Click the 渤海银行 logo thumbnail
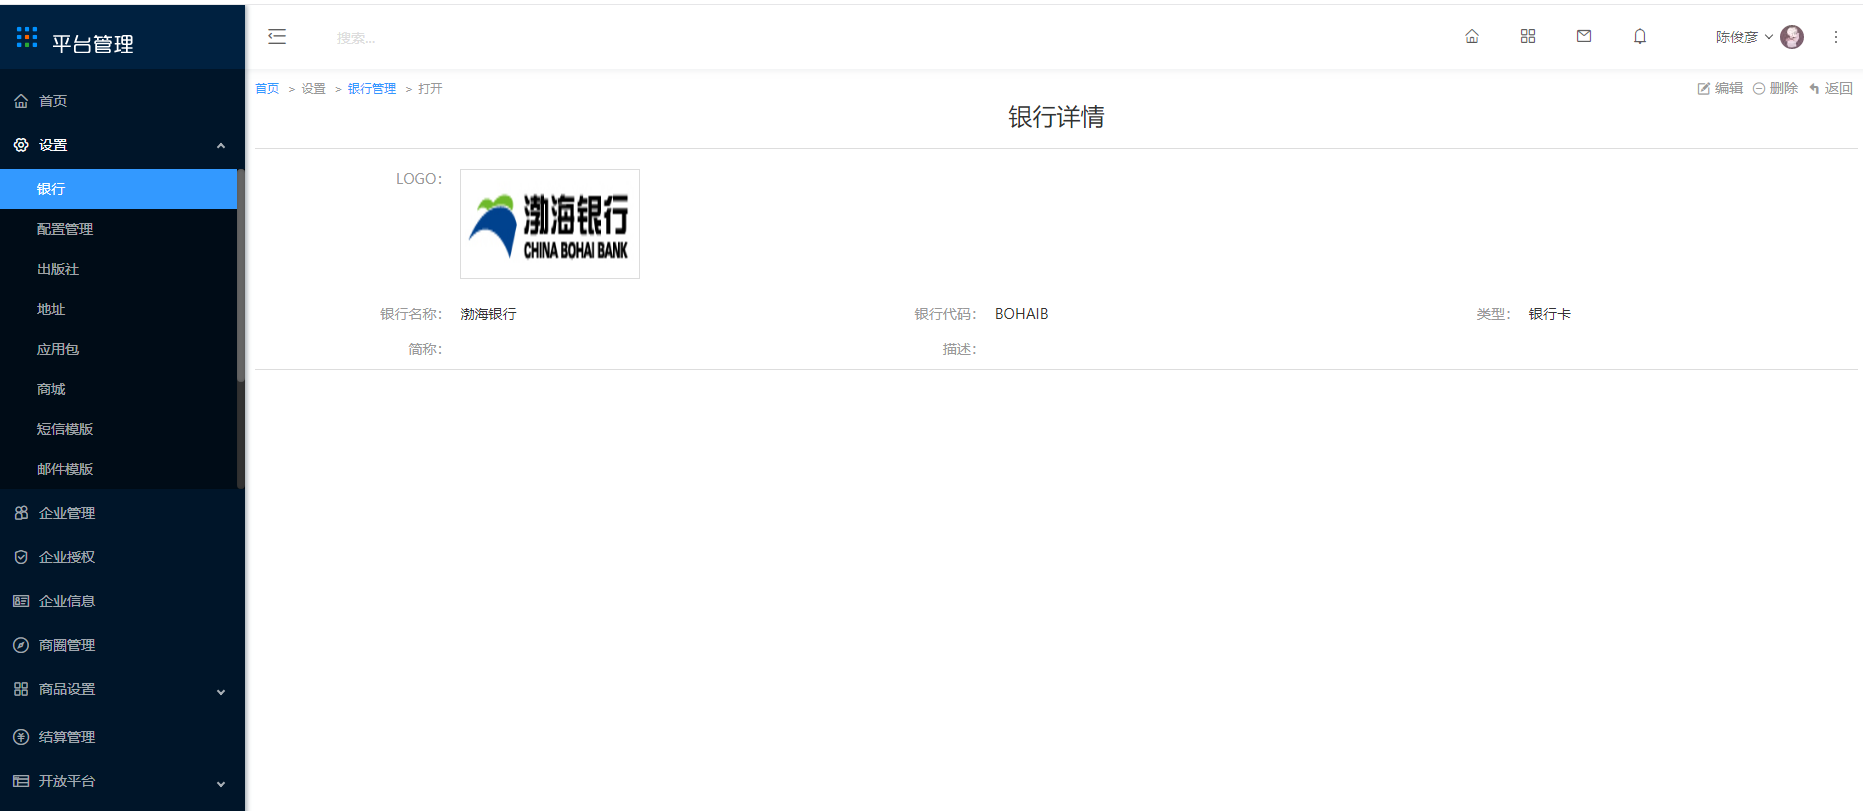 (x=550, y=224)
